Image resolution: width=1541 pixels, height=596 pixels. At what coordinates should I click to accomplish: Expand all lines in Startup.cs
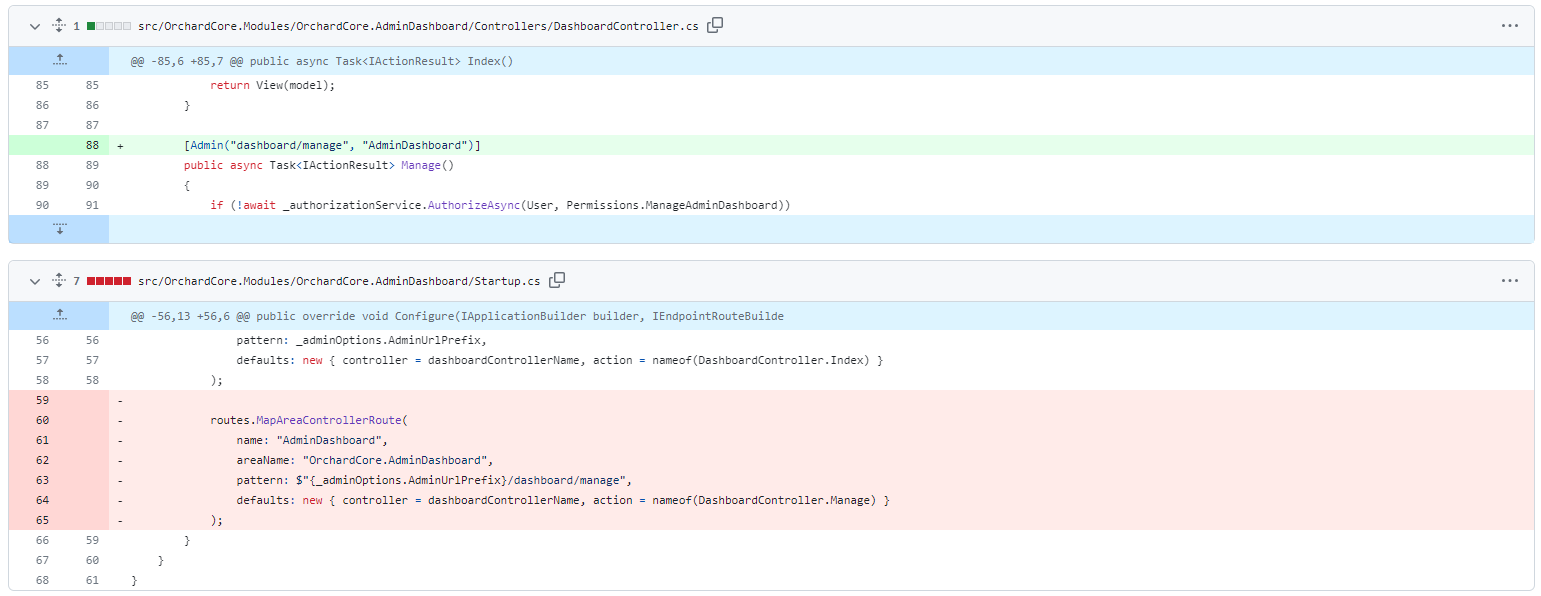[59, 281]
